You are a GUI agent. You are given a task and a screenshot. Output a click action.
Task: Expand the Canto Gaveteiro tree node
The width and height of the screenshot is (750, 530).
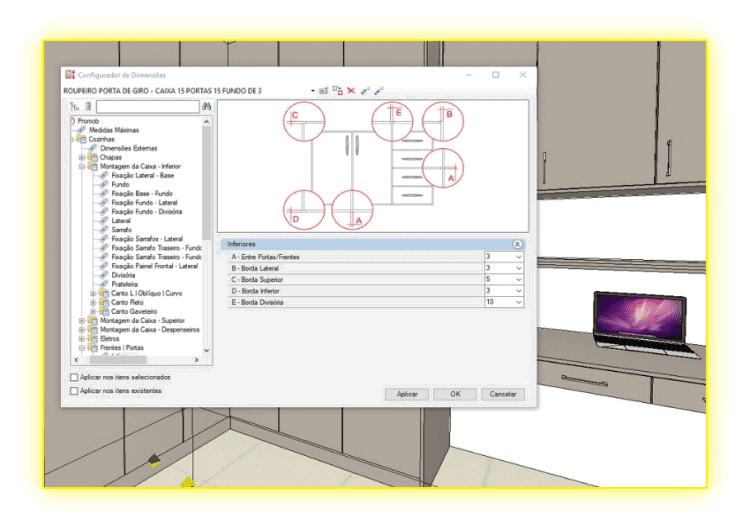coord(93,311)
